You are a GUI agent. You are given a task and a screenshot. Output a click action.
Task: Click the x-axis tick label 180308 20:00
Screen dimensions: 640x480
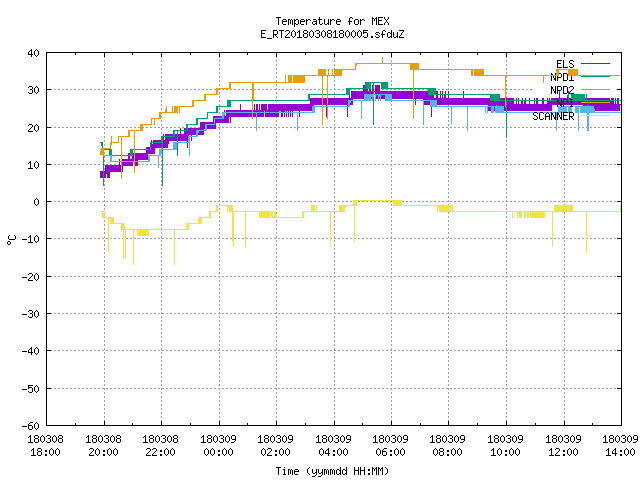pyautogui.click(x=103, y=446)
